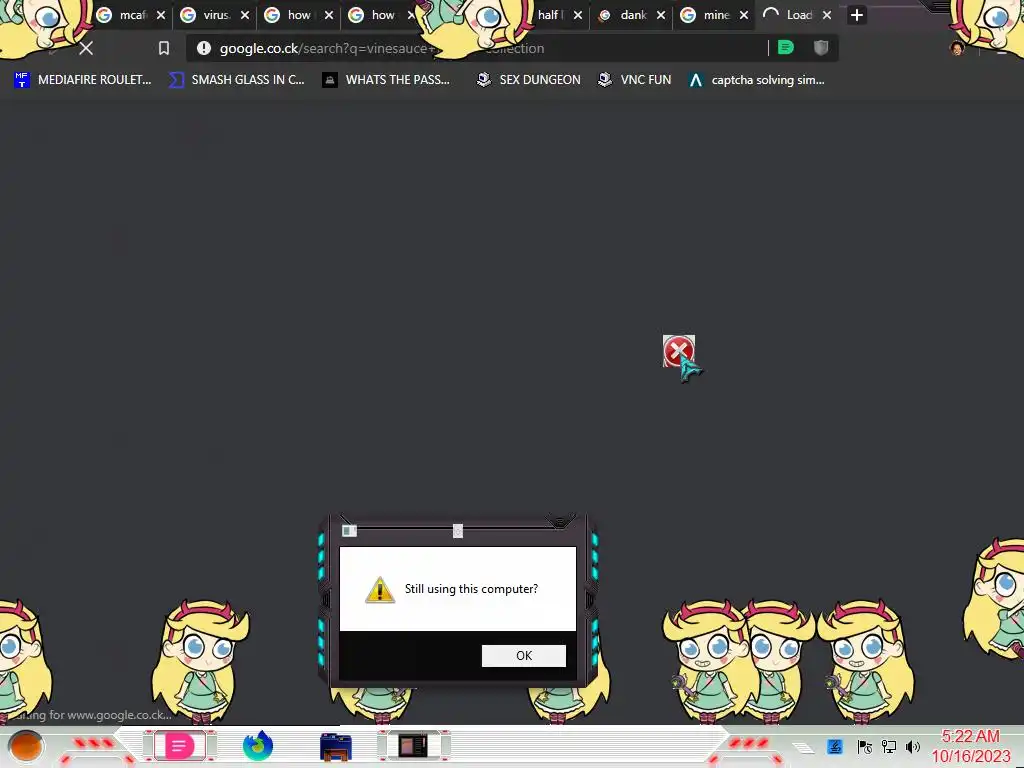Open the WHATS THE PASS... bookmark
This screenshot has width=1024, height=768.
(386, 80)
